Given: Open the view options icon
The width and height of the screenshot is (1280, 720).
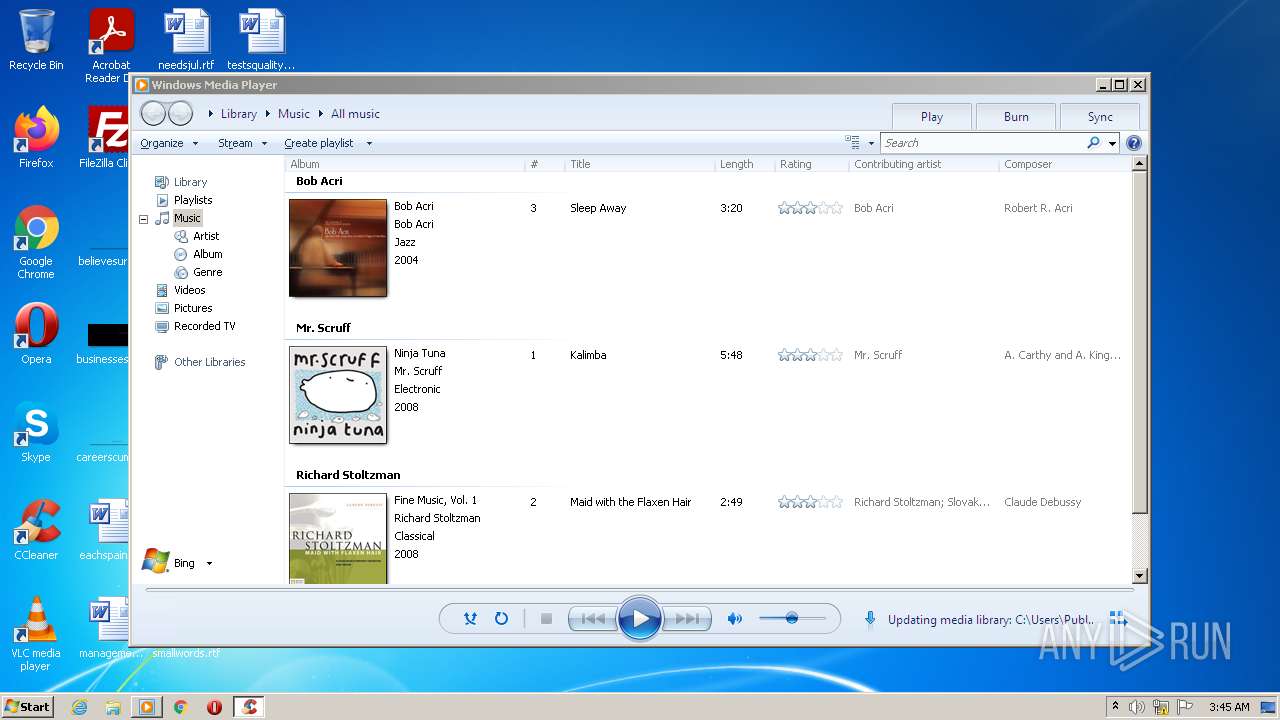Looking at the screenshot, I should point(852,143).
